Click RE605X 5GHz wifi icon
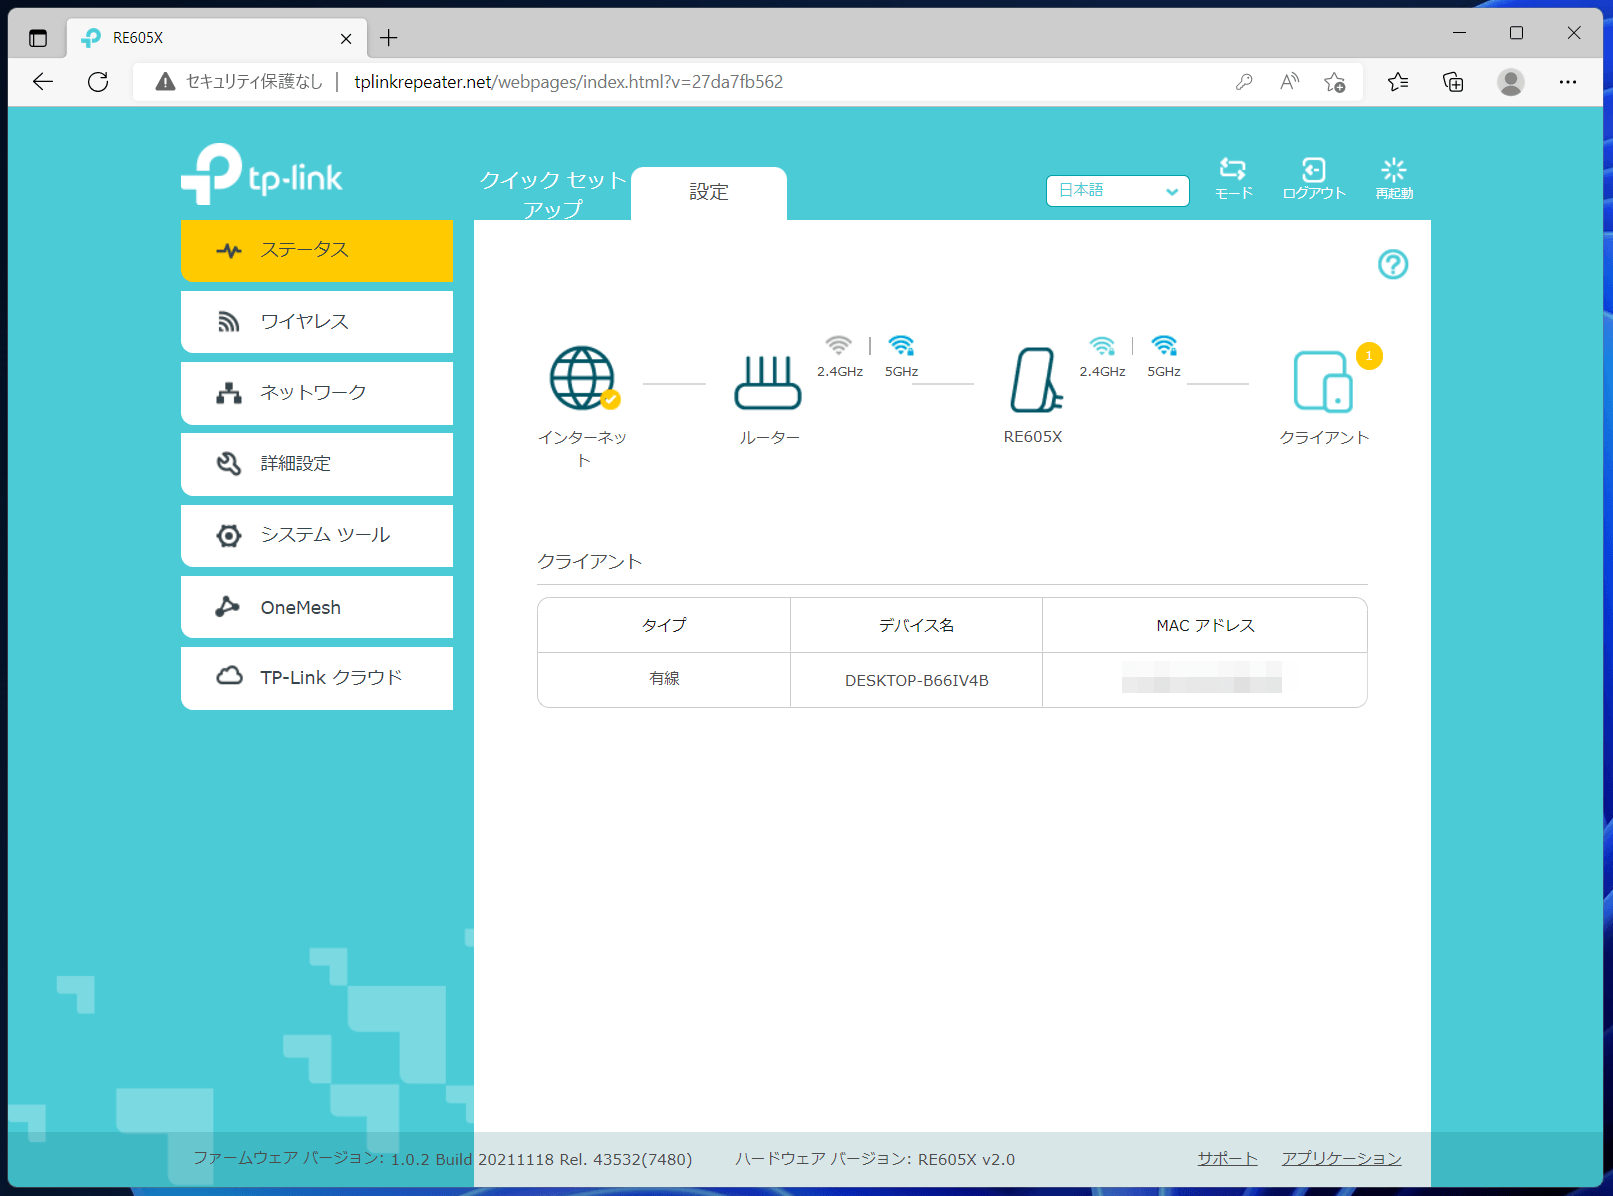The height and width of the screenshot is (1196, 1613). [1164, 346]
